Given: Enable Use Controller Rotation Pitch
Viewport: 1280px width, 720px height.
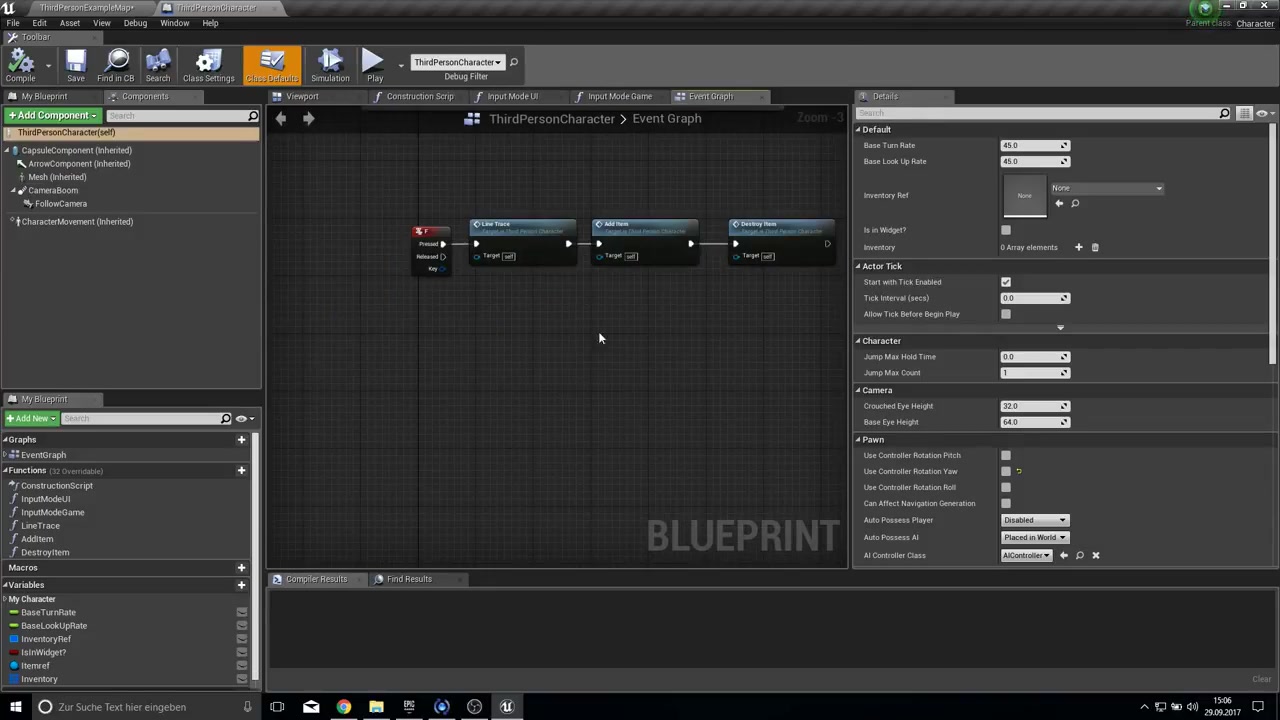Looking at the screenshot, I should point(1006,456).
